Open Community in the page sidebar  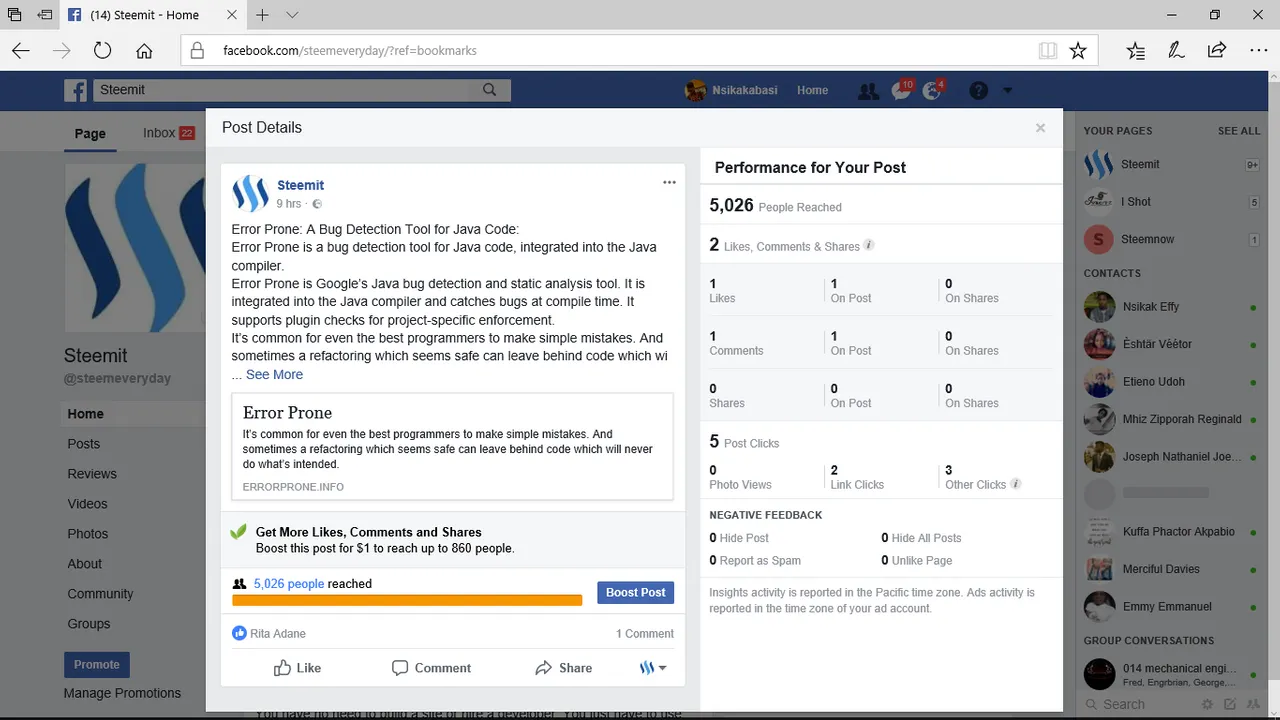100,594
